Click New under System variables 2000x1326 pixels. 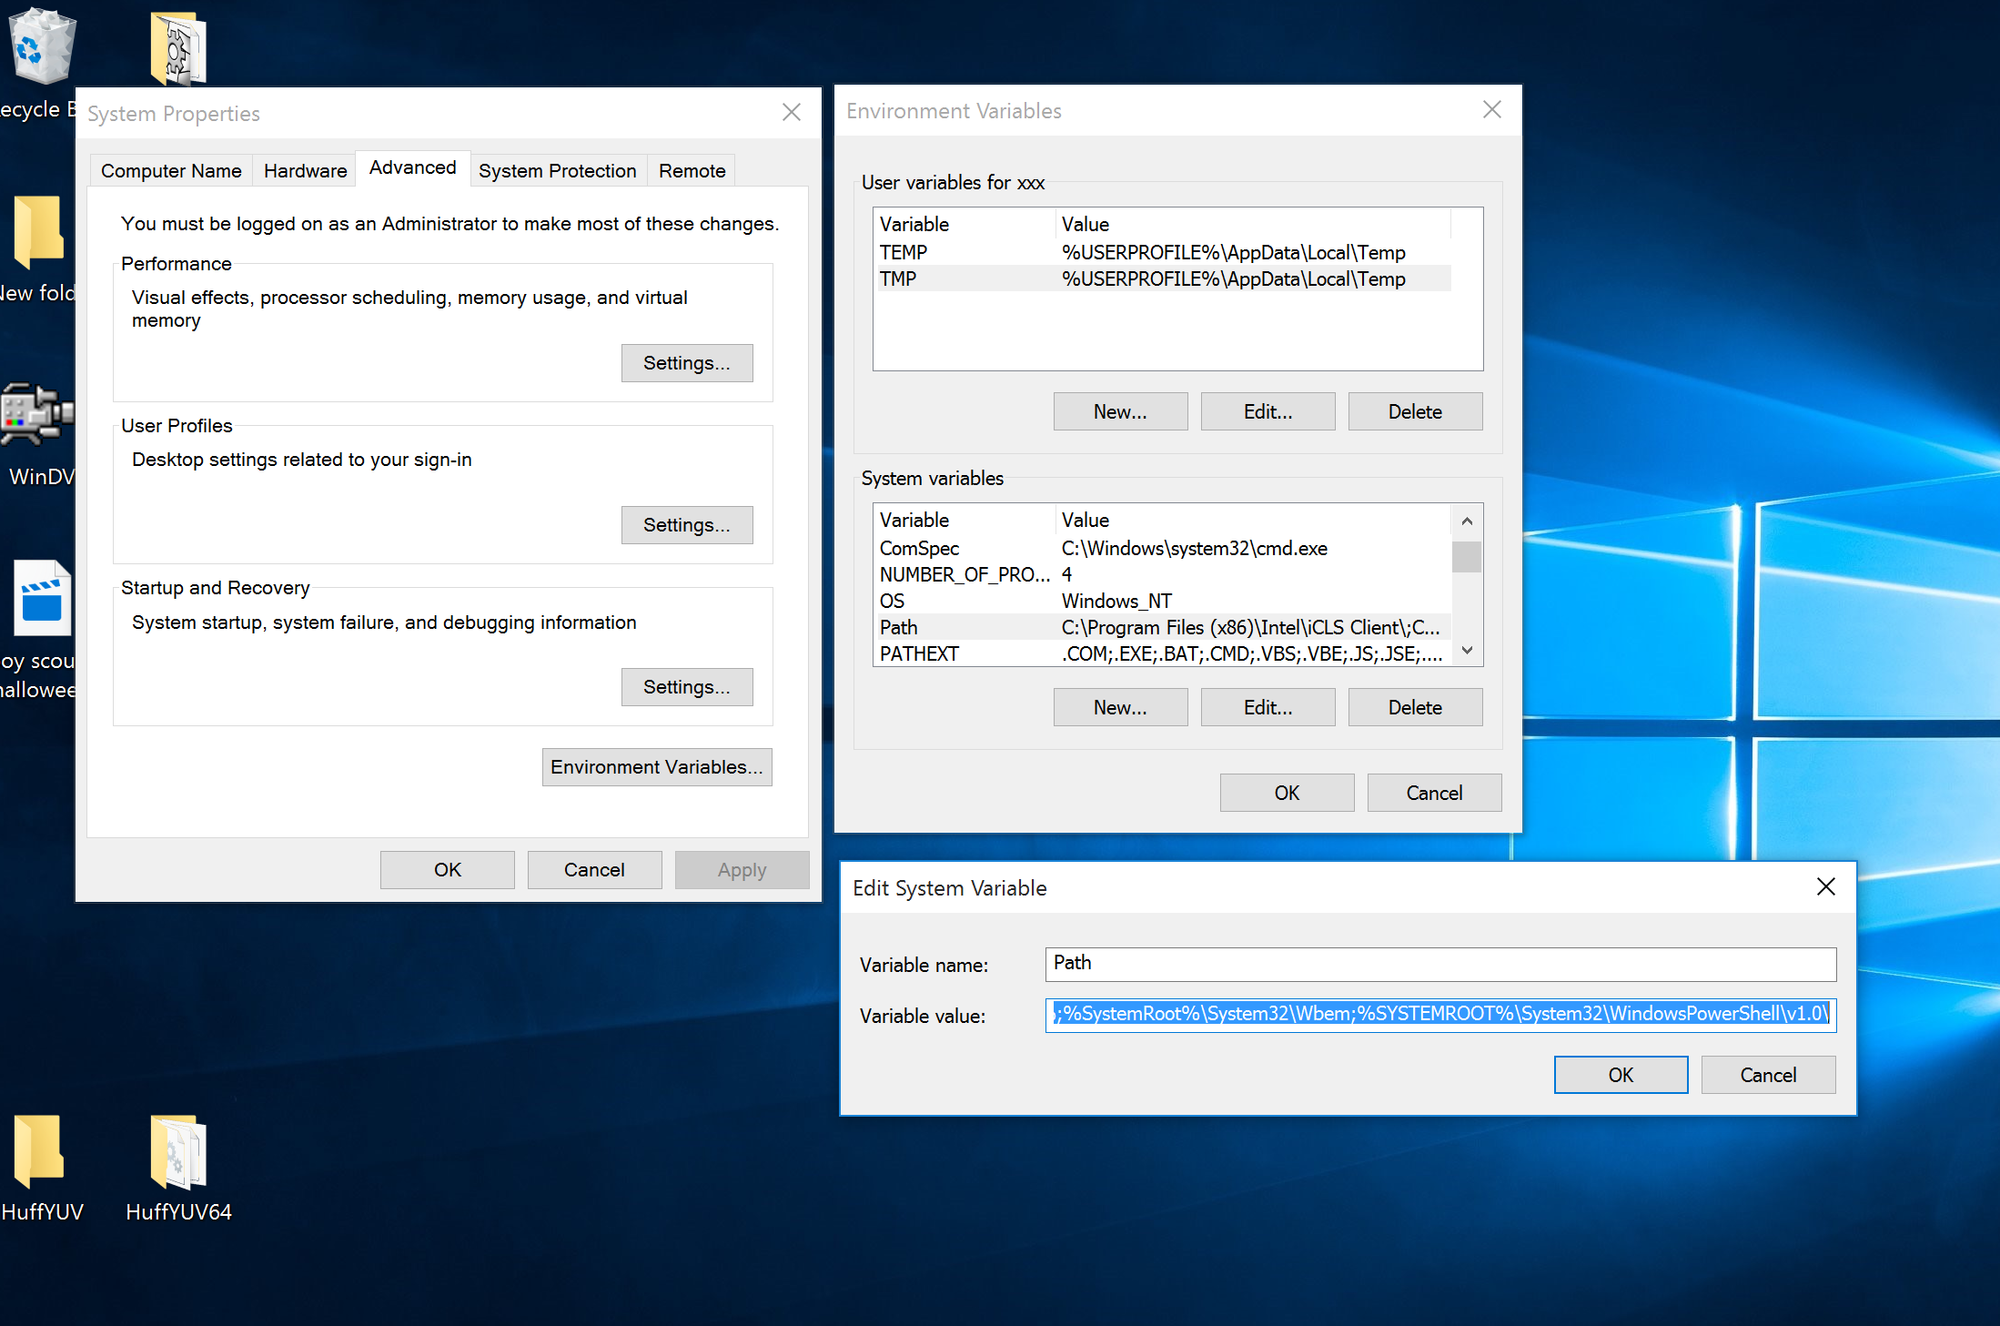1119,706
